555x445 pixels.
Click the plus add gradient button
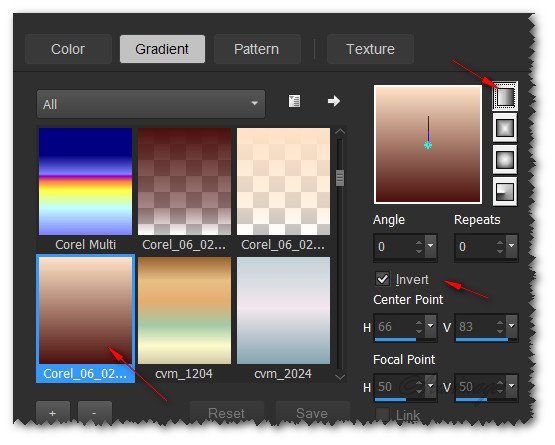pyautogui.click(x=53, y=413)
